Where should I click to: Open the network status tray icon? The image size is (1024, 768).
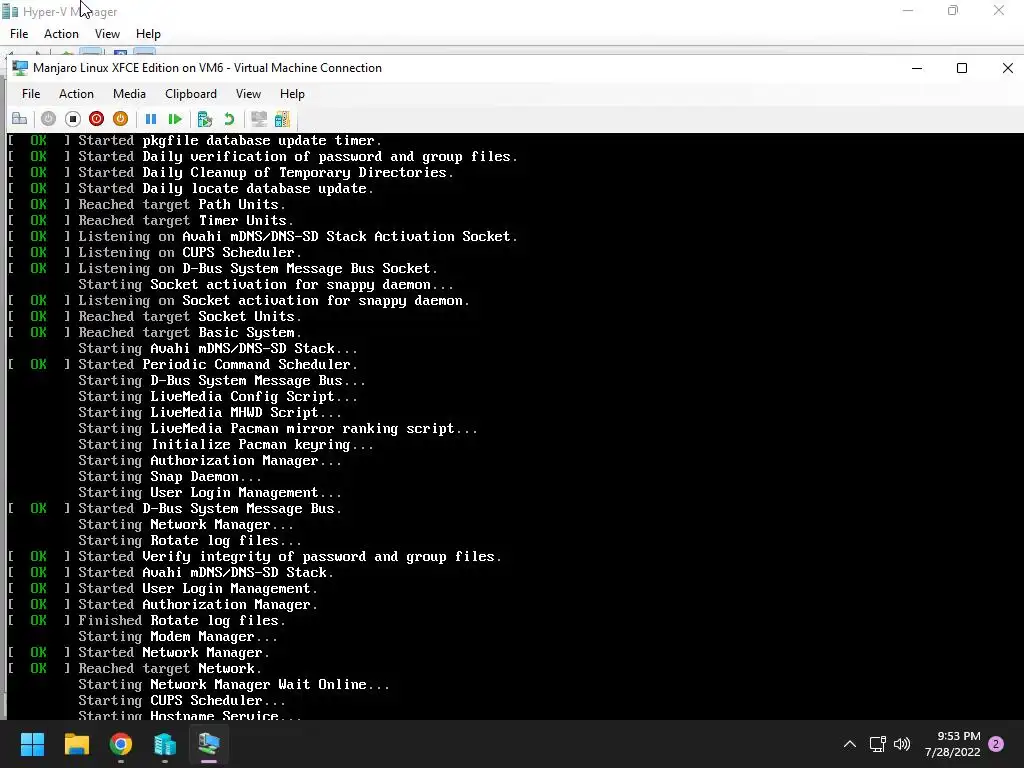(878, 744)
